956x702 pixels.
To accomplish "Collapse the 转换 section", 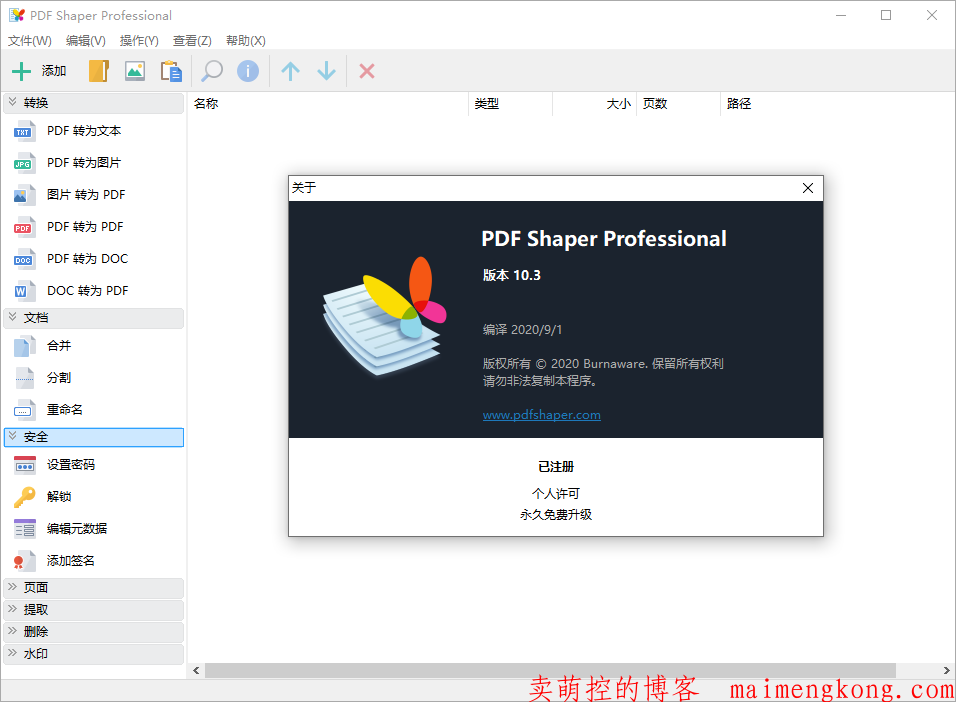I will (x=94, y=103).
